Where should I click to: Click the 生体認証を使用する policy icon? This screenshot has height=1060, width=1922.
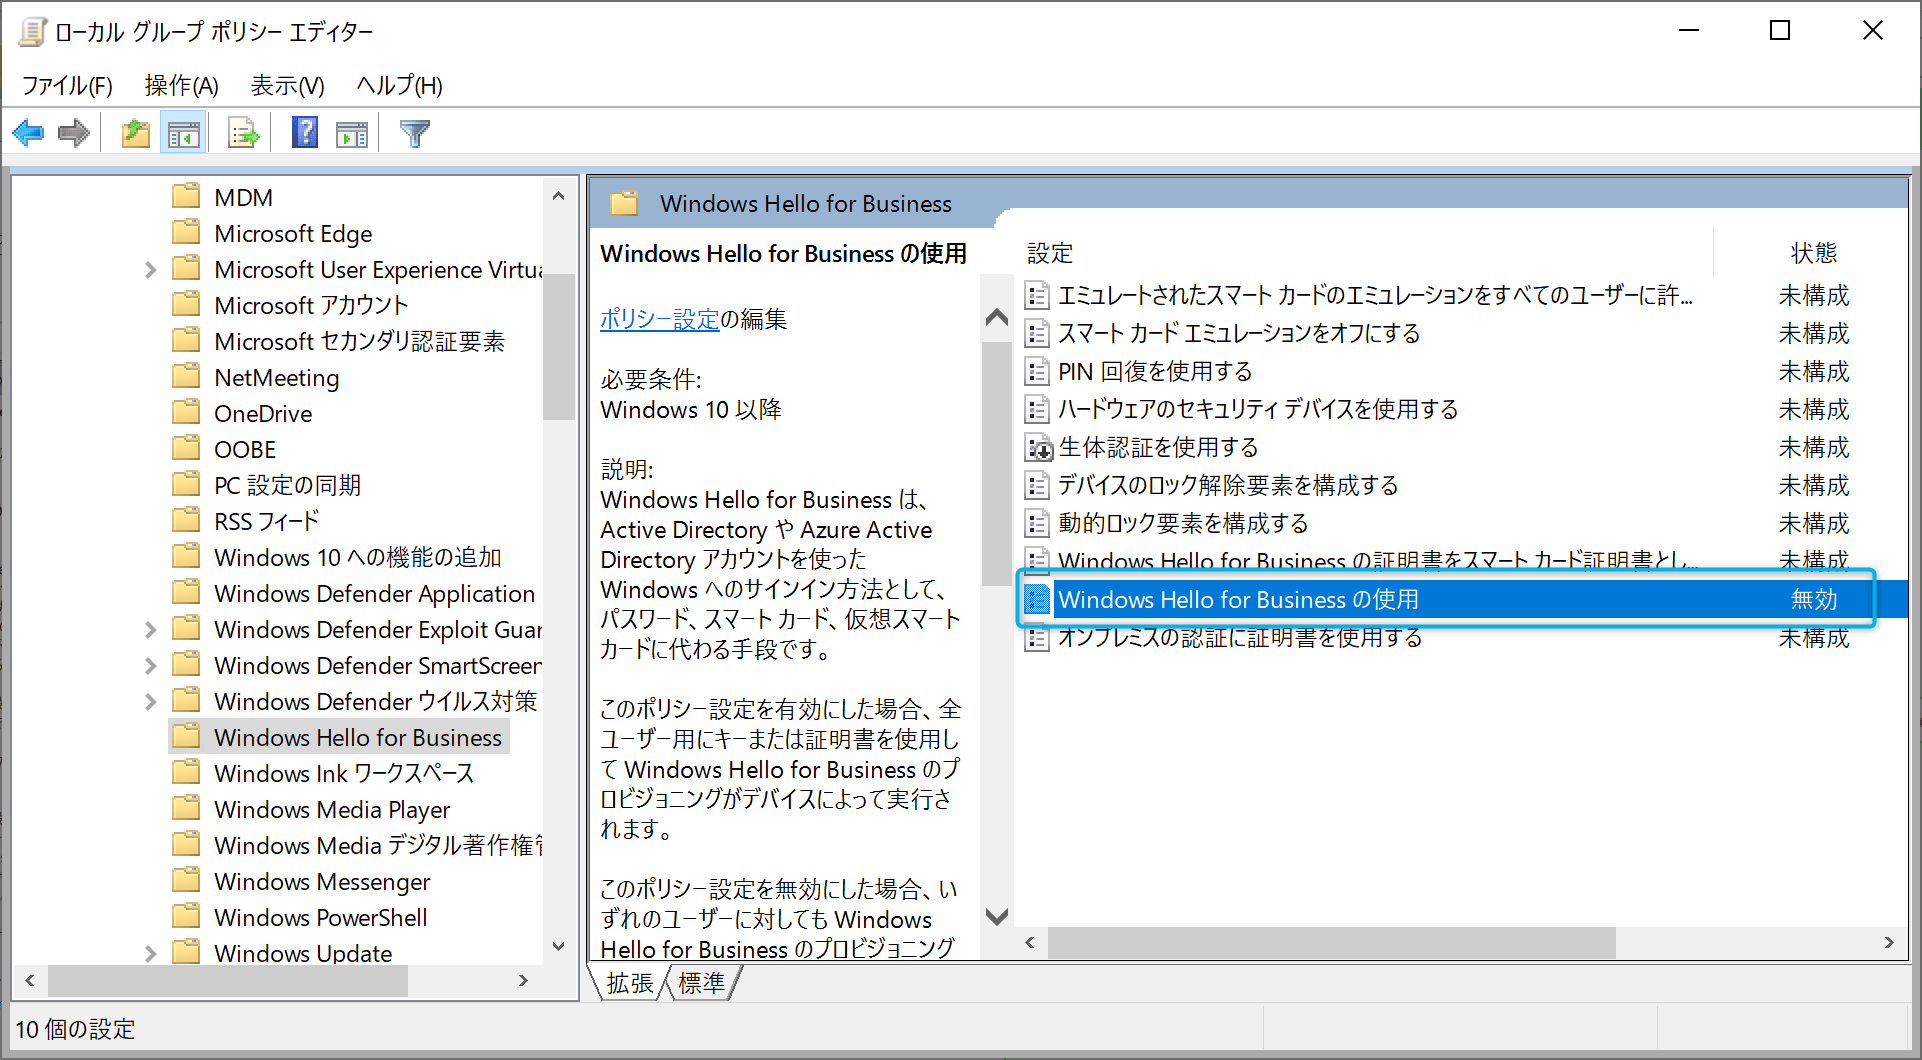pyautogui.click(x=1037, y=447)
